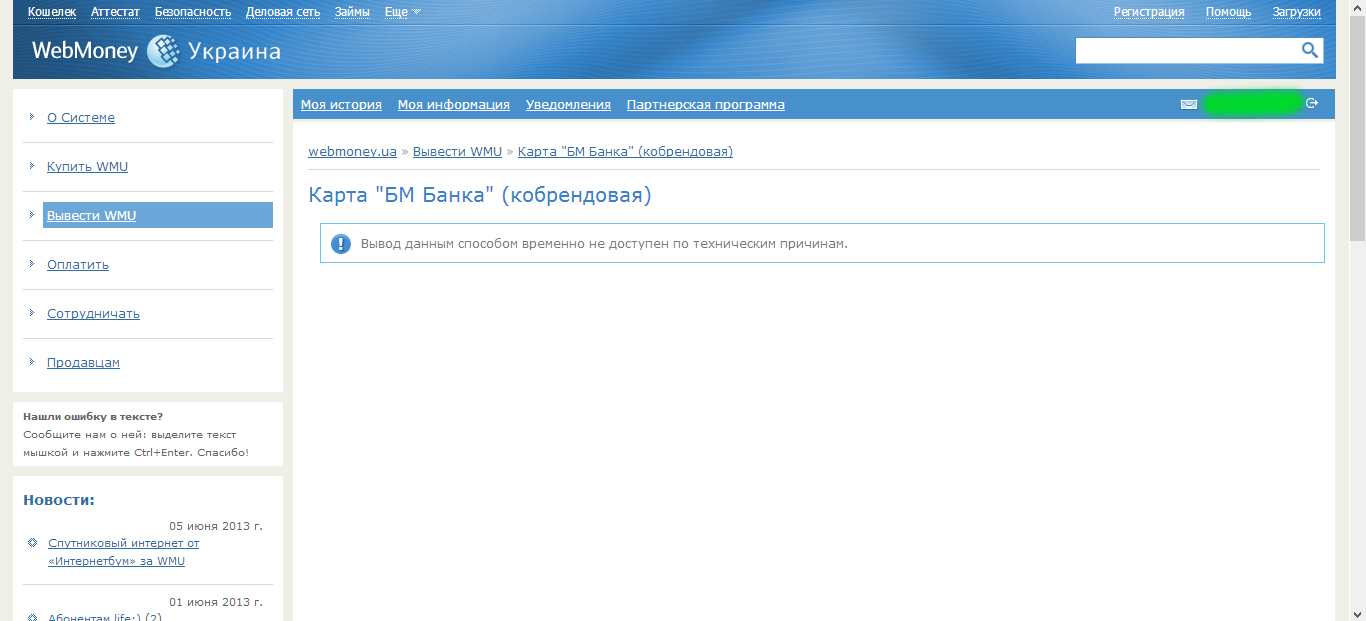Open the Помощь link
The width and height of the screenshot is (1366, 621).
click(1228, 12)
